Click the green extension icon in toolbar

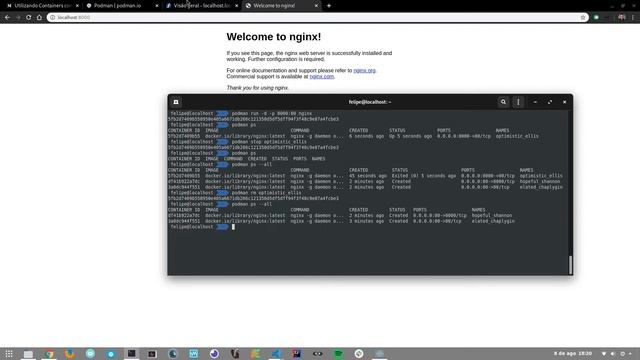tap(596, 18)
